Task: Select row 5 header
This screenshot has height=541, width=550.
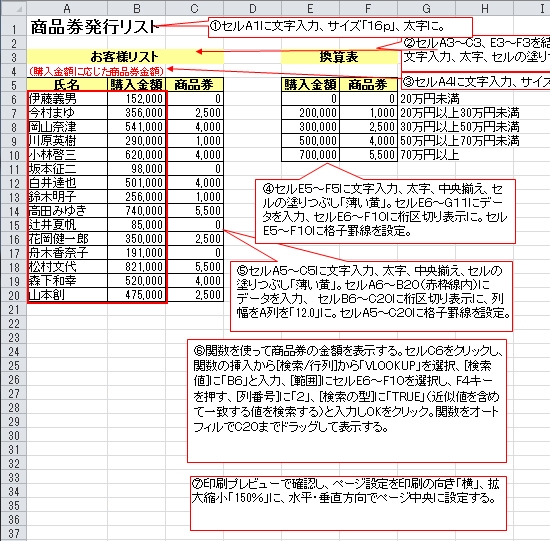Action: [13, 85]
